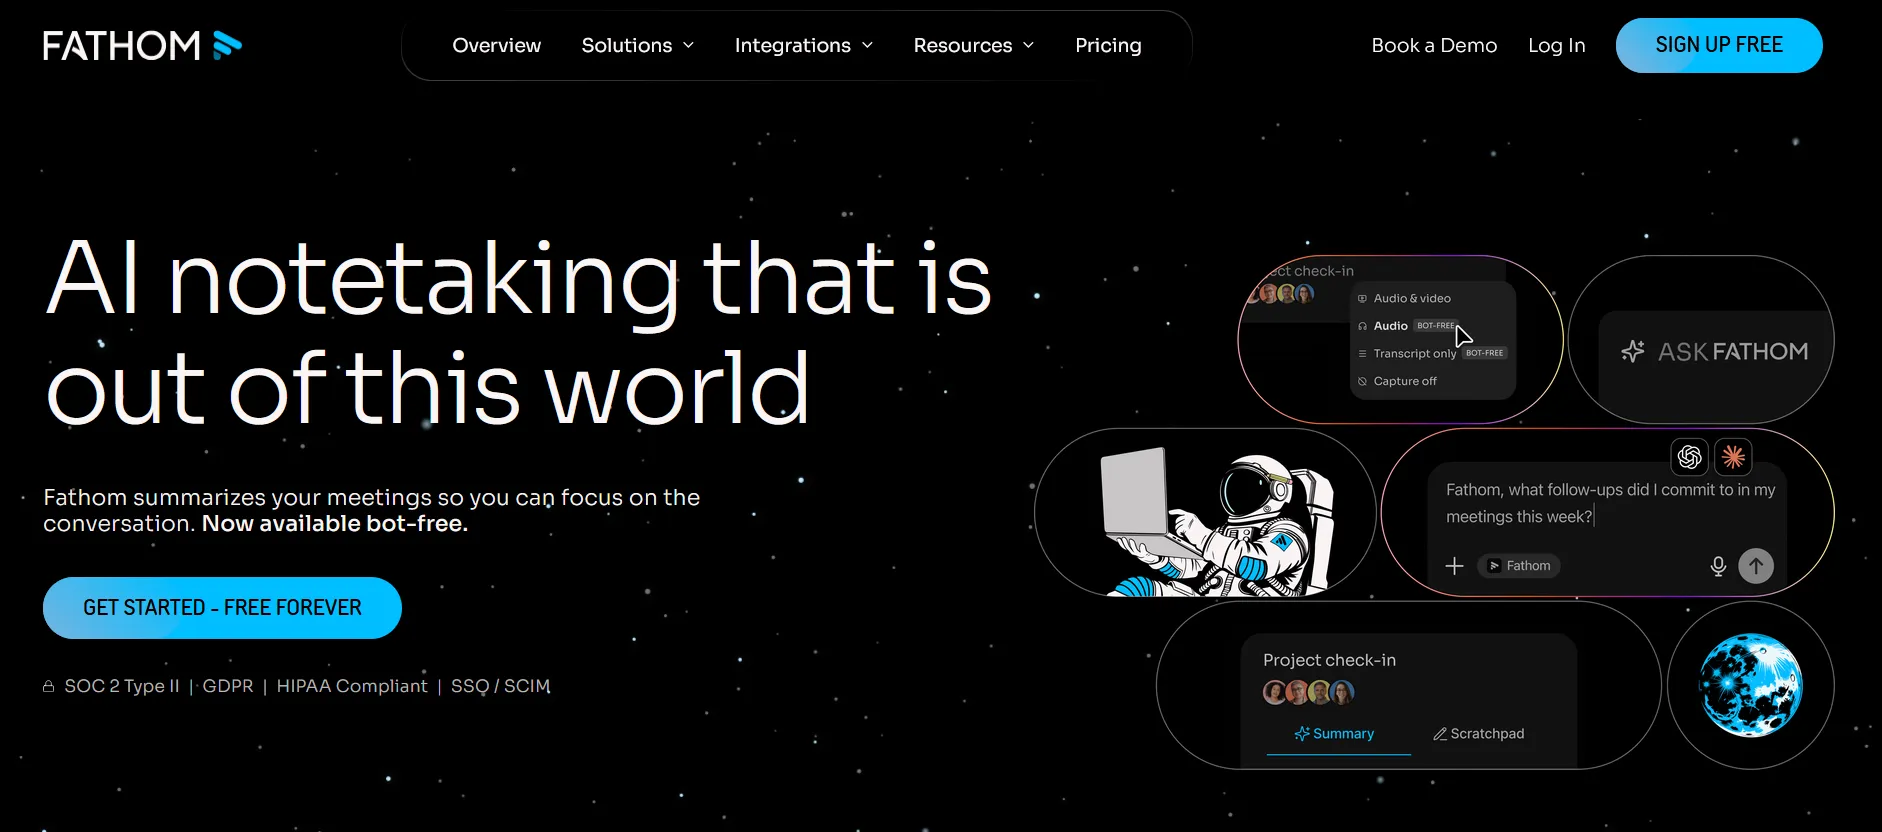Screen dimensions: 1882x832
Task: Click the Claude starburst icon above the chat box
Action: pos(1733,457)
